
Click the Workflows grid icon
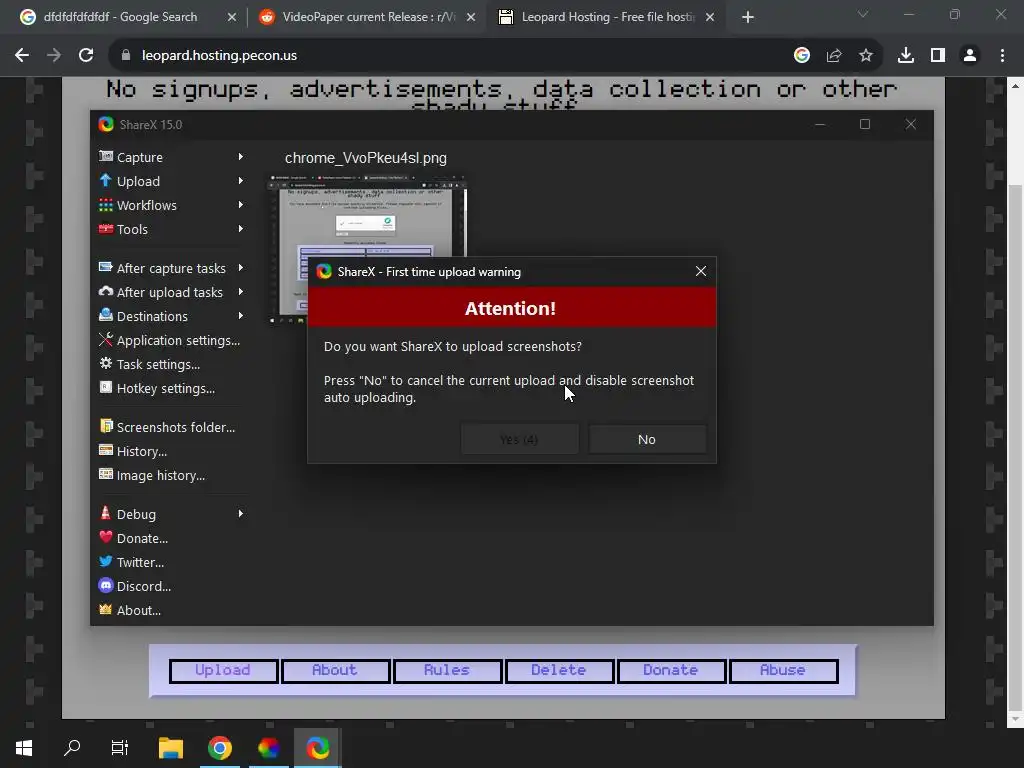pyautogui.click(x=106, y=204)
